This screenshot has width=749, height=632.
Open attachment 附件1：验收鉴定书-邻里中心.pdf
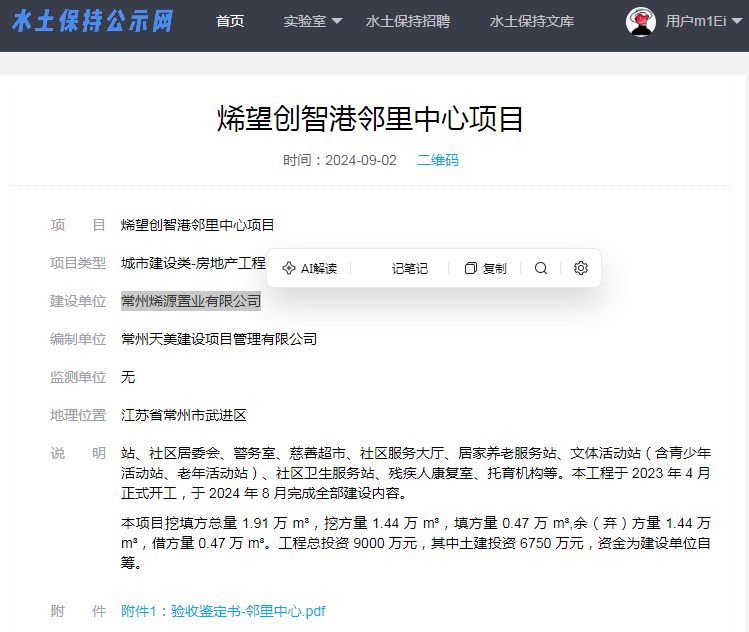coord(223,611)
